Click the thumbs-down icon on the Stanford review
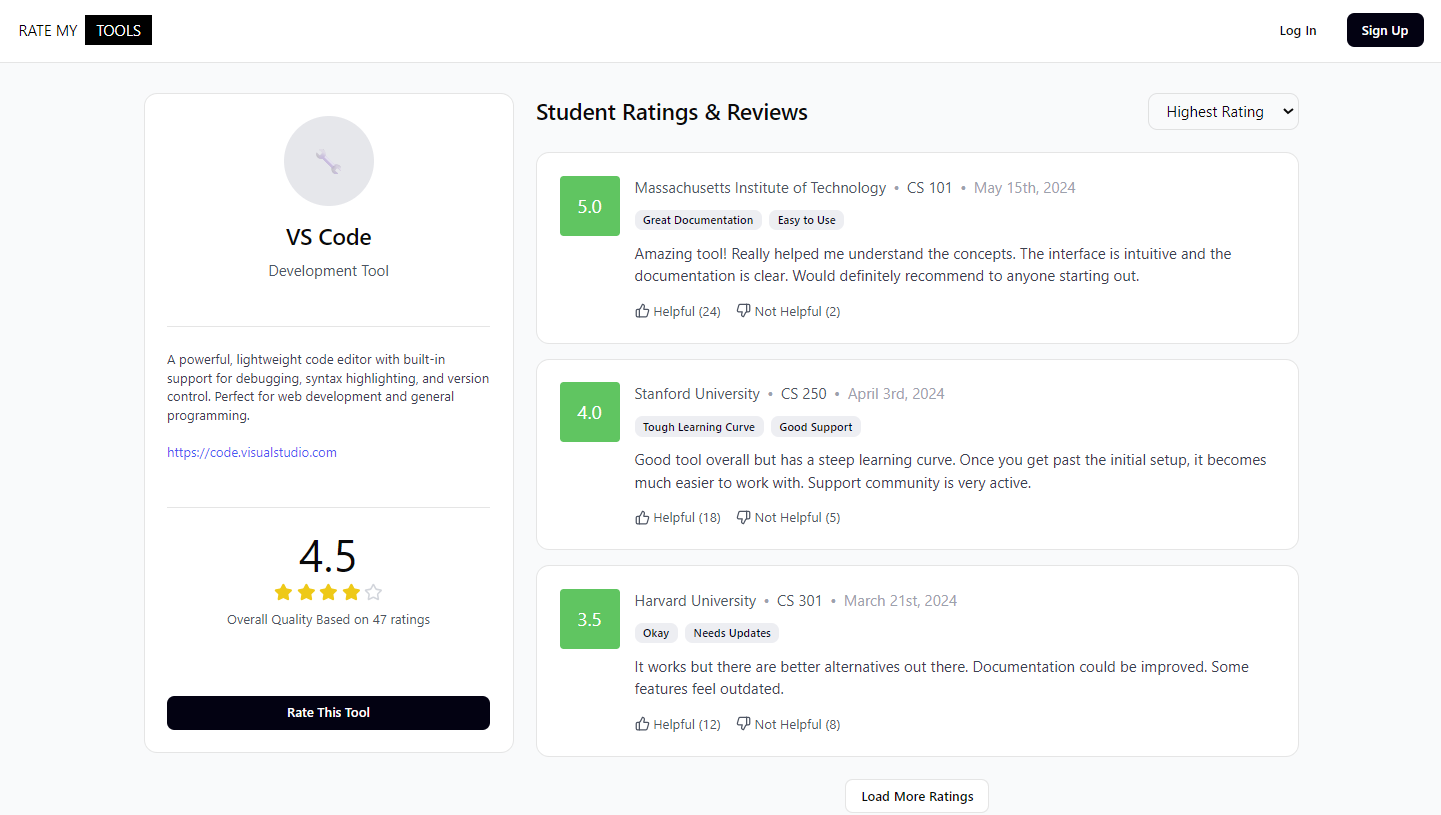Viewport: 1441px width, 815px height. pyautogui.click(x=742, y=517)
